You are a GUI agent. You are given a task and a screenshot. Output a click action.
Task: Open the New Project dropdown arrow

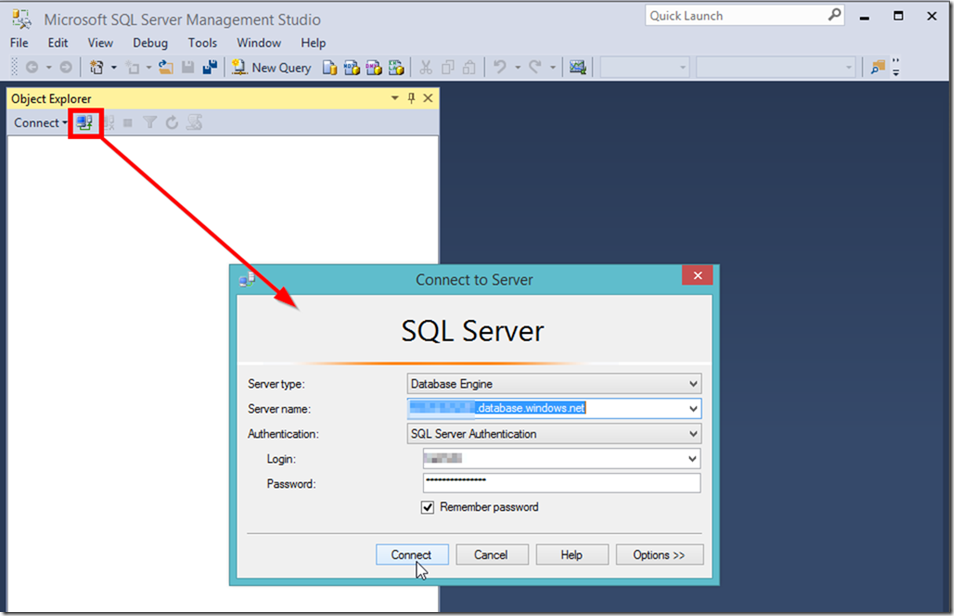click(114, 68)
